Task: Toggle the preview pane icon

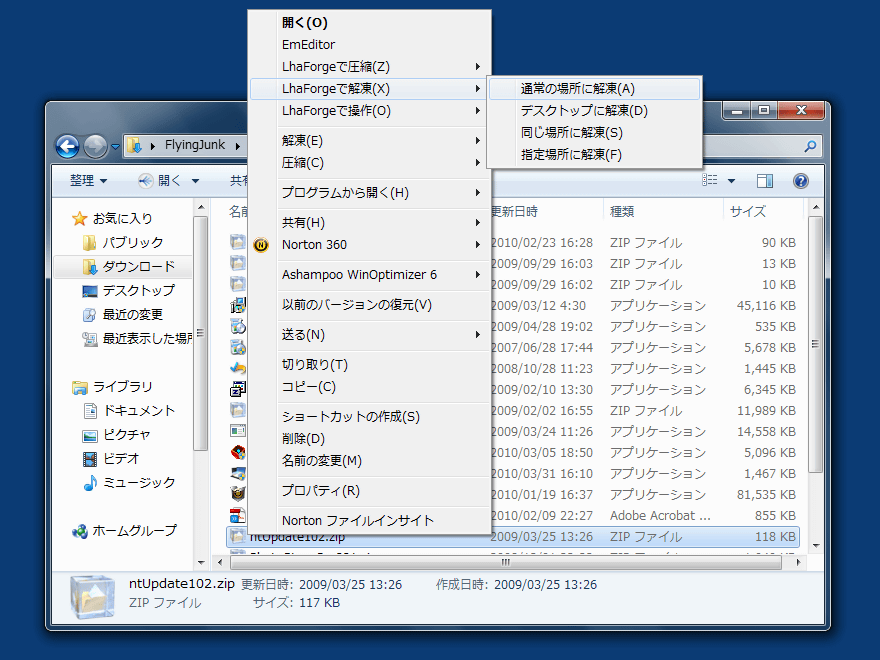Action: 764,181
